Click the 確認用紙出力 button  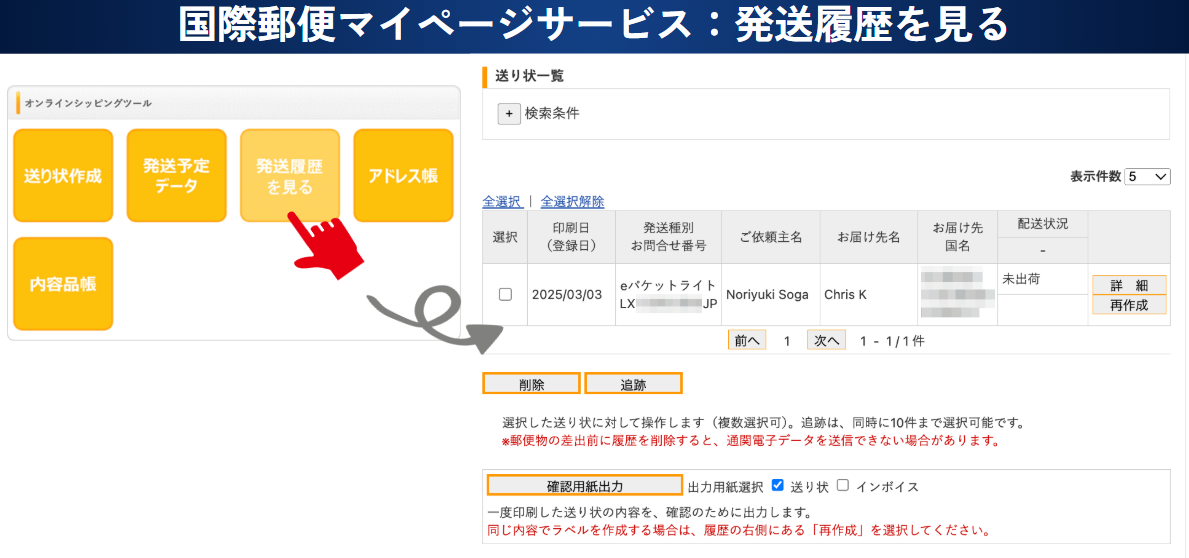click(x=584, y=486)
